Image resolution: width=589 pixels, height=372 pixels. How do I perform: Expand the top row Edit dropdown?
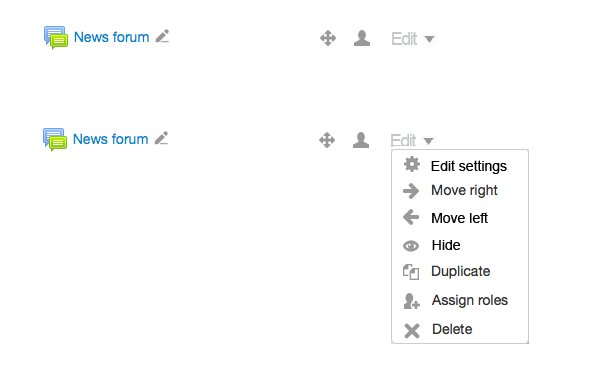(x=413, y=39)
